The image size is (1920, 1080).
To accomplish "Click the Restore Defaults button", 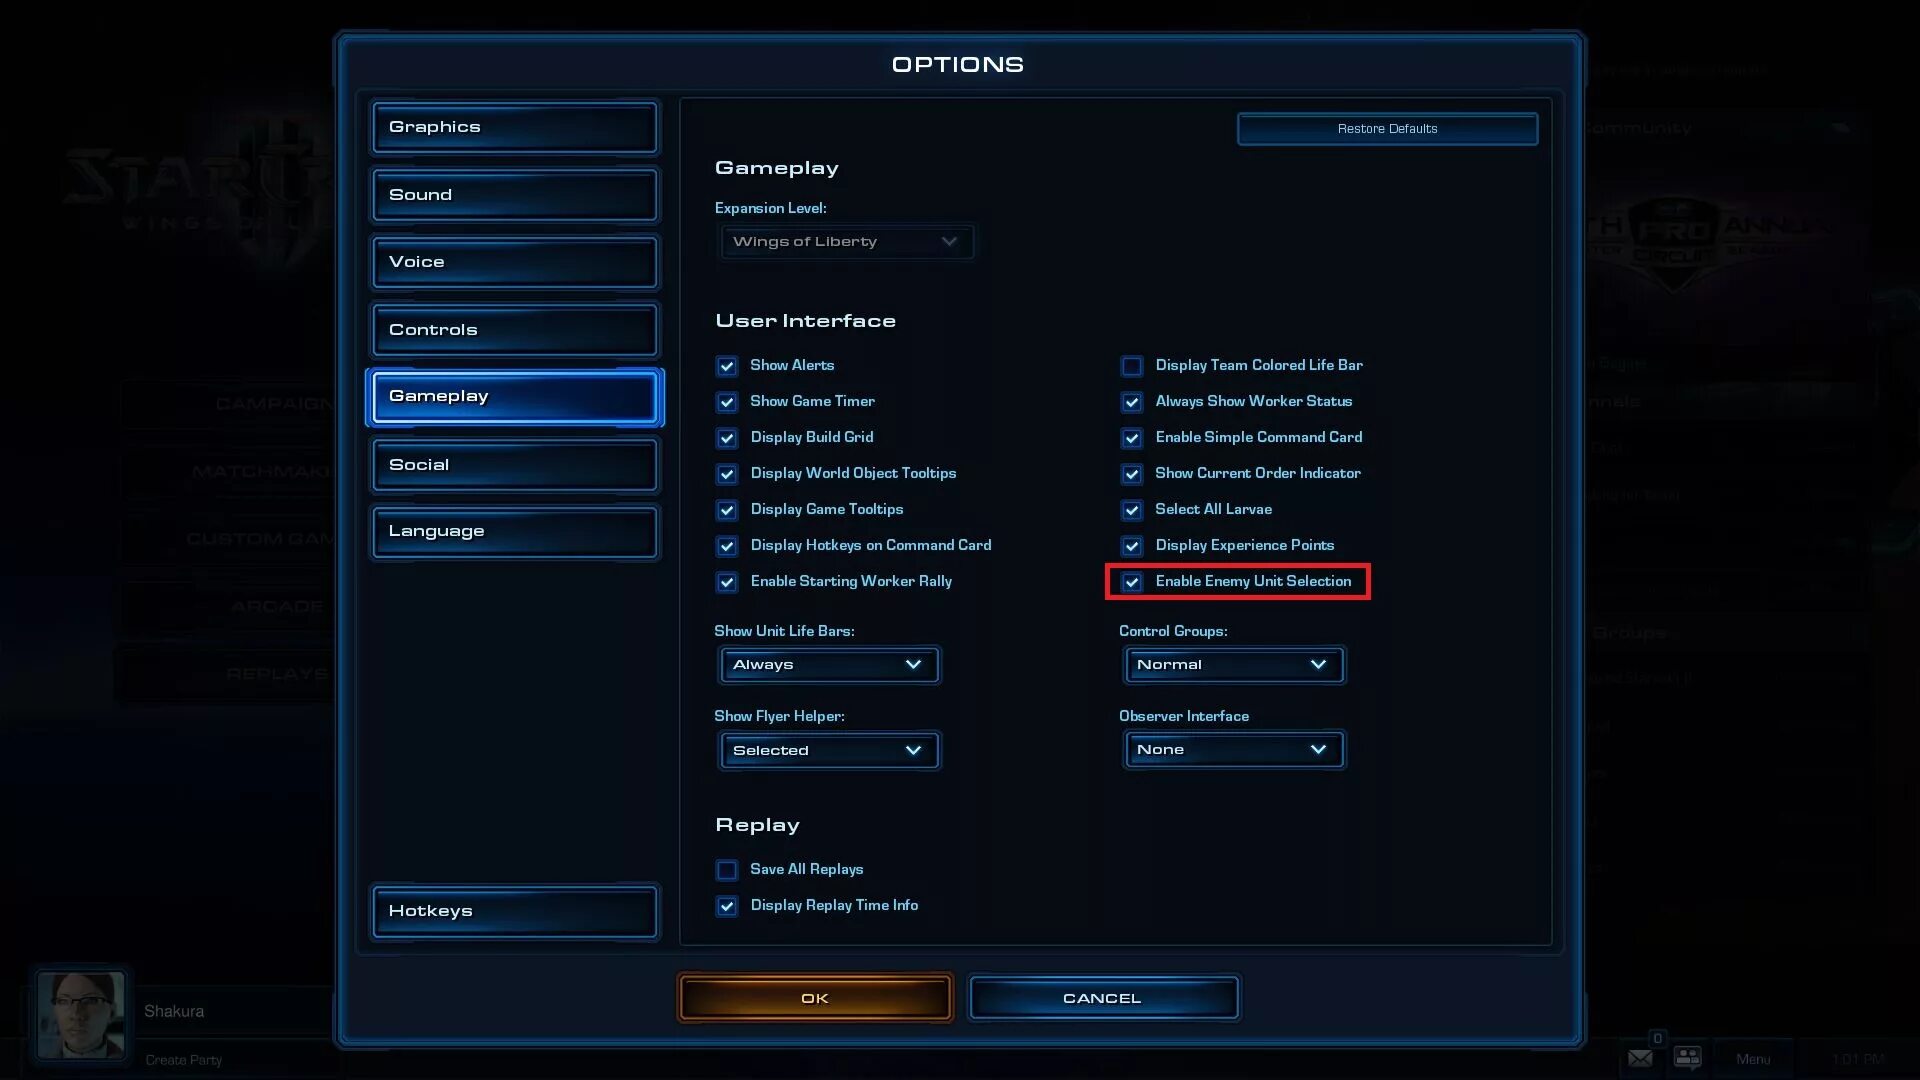I will 1387,128.
